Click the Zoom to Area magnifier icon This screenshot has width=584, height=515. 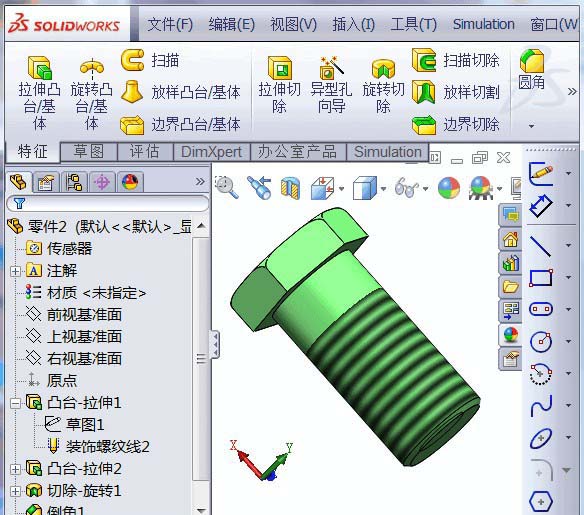coord(227,187)
